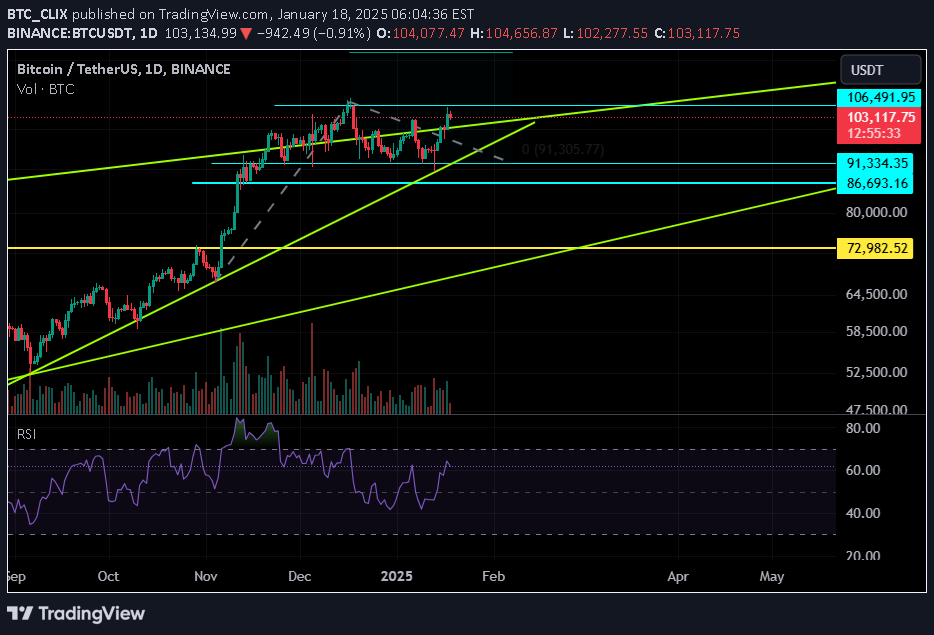Screen dimensions: 934x635
Task: Click the 58,500.00 price axis value
Action: pos(876,331)
